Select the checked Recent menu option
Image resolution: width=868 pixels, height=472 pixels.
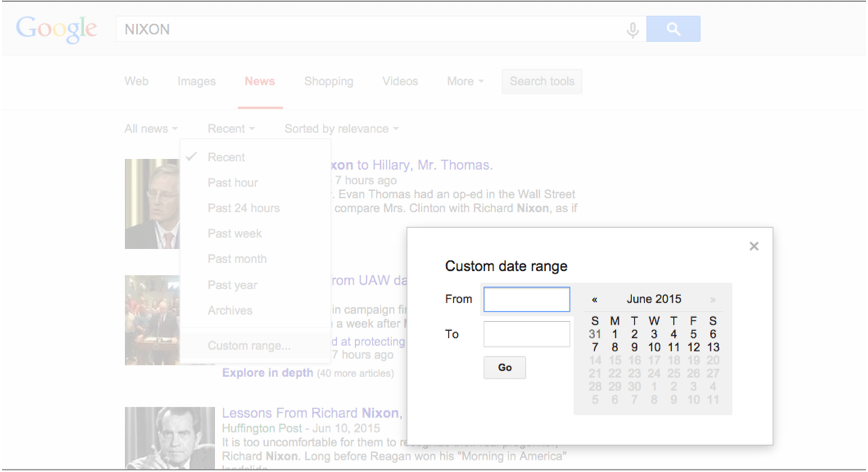pos(226,157)
